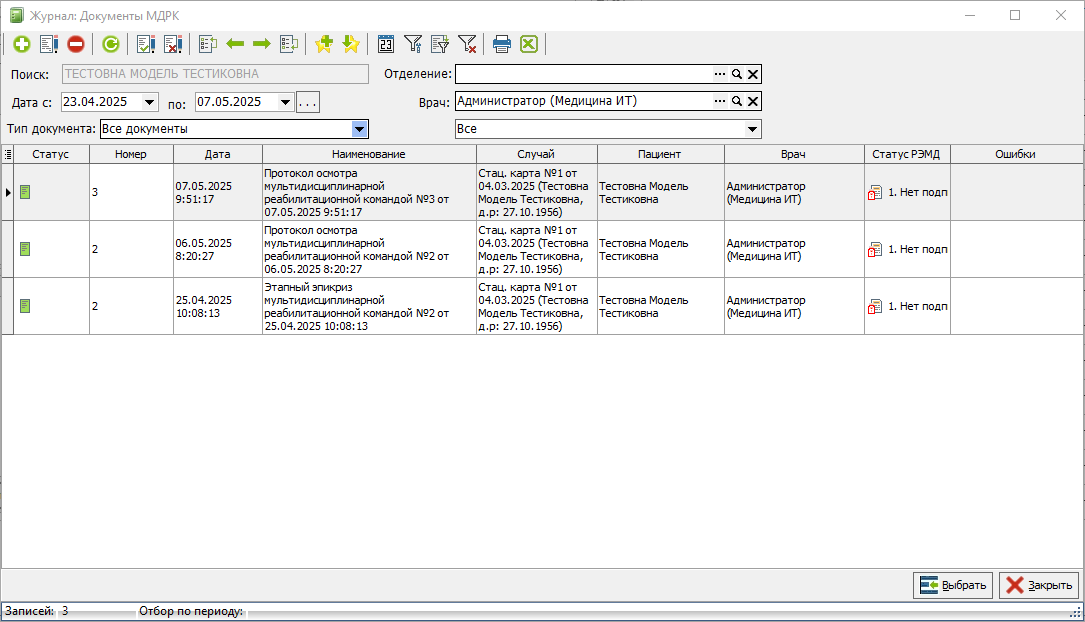Sort by the Дата column header

pyautogui.click(x=217, y=154)
